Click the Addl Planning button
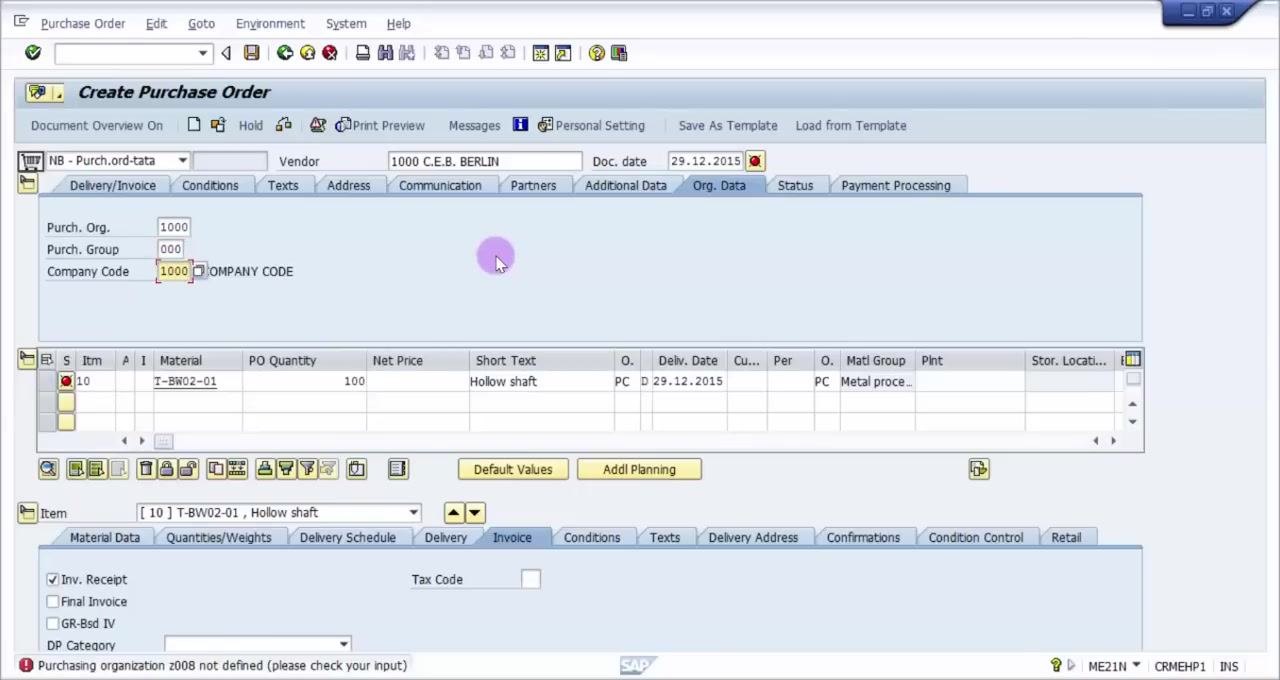This screenshot has height=680, width=1280. (639, 469)
